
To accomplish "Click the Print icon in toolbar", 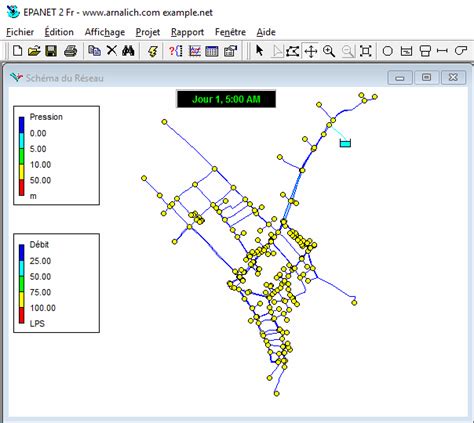I will [x=71, y=51].
